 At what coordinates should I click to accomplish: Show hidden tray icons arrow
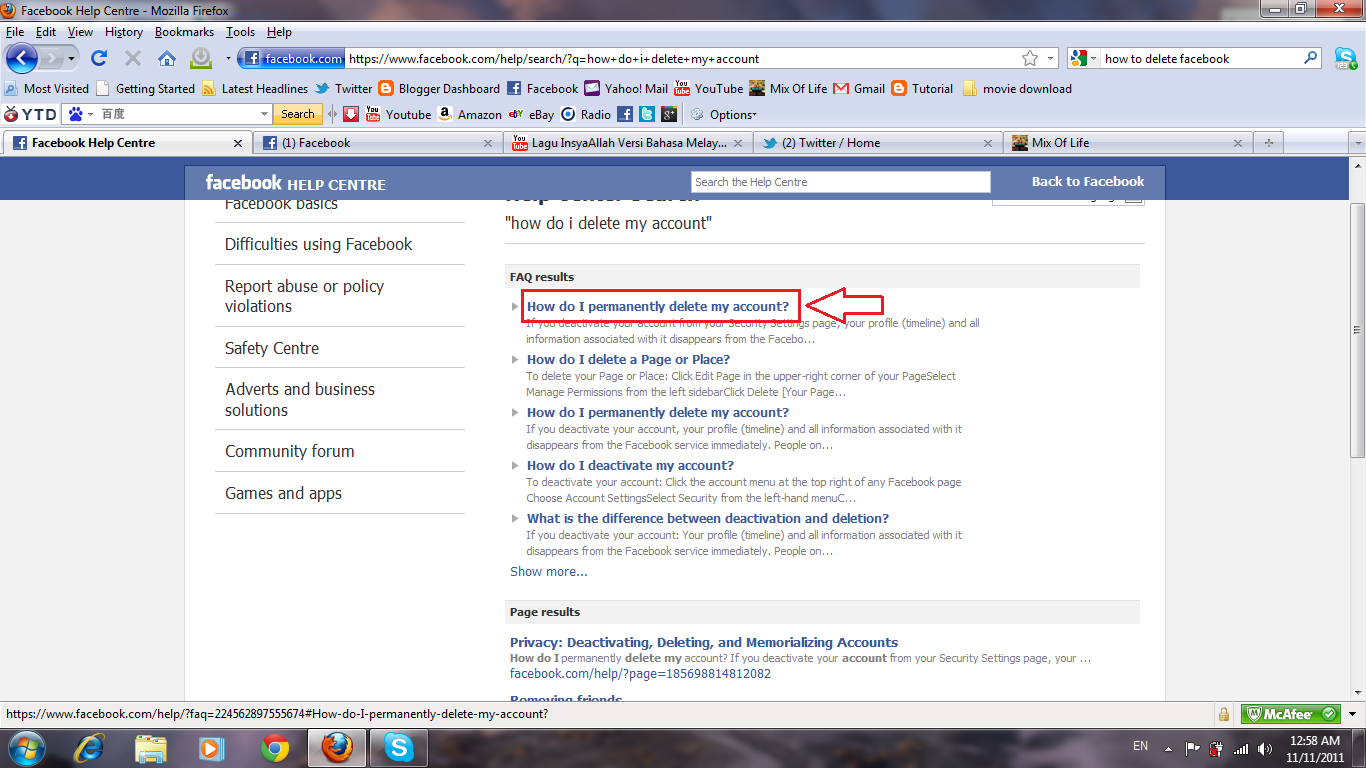(1166, 748)
